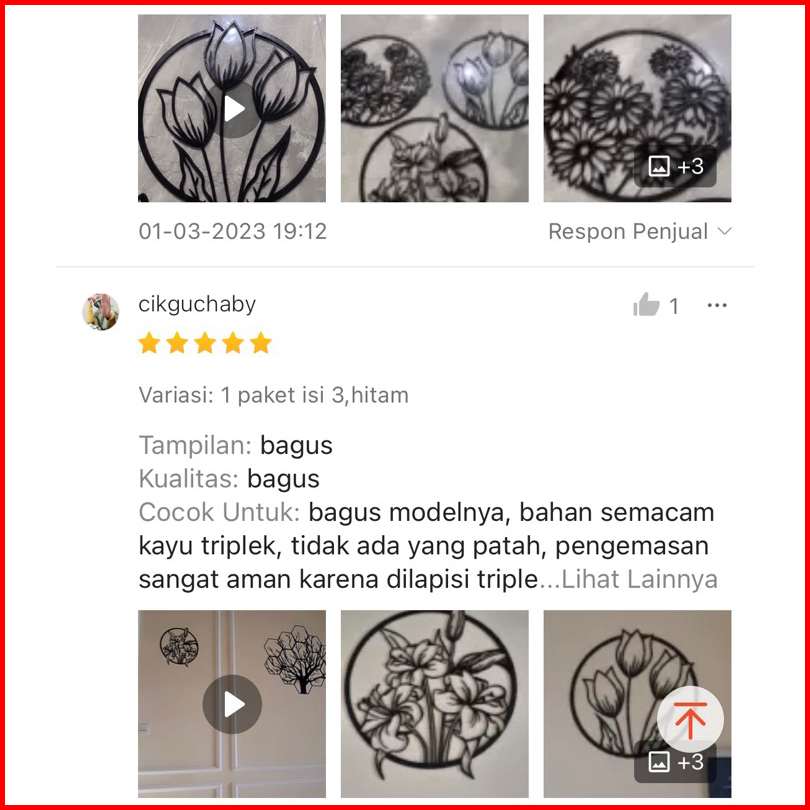This screenshot has height=810, width=810.
Task: Click the Variasi: 1 paket isi 3,hitam text
Action: tap(273, 395)
